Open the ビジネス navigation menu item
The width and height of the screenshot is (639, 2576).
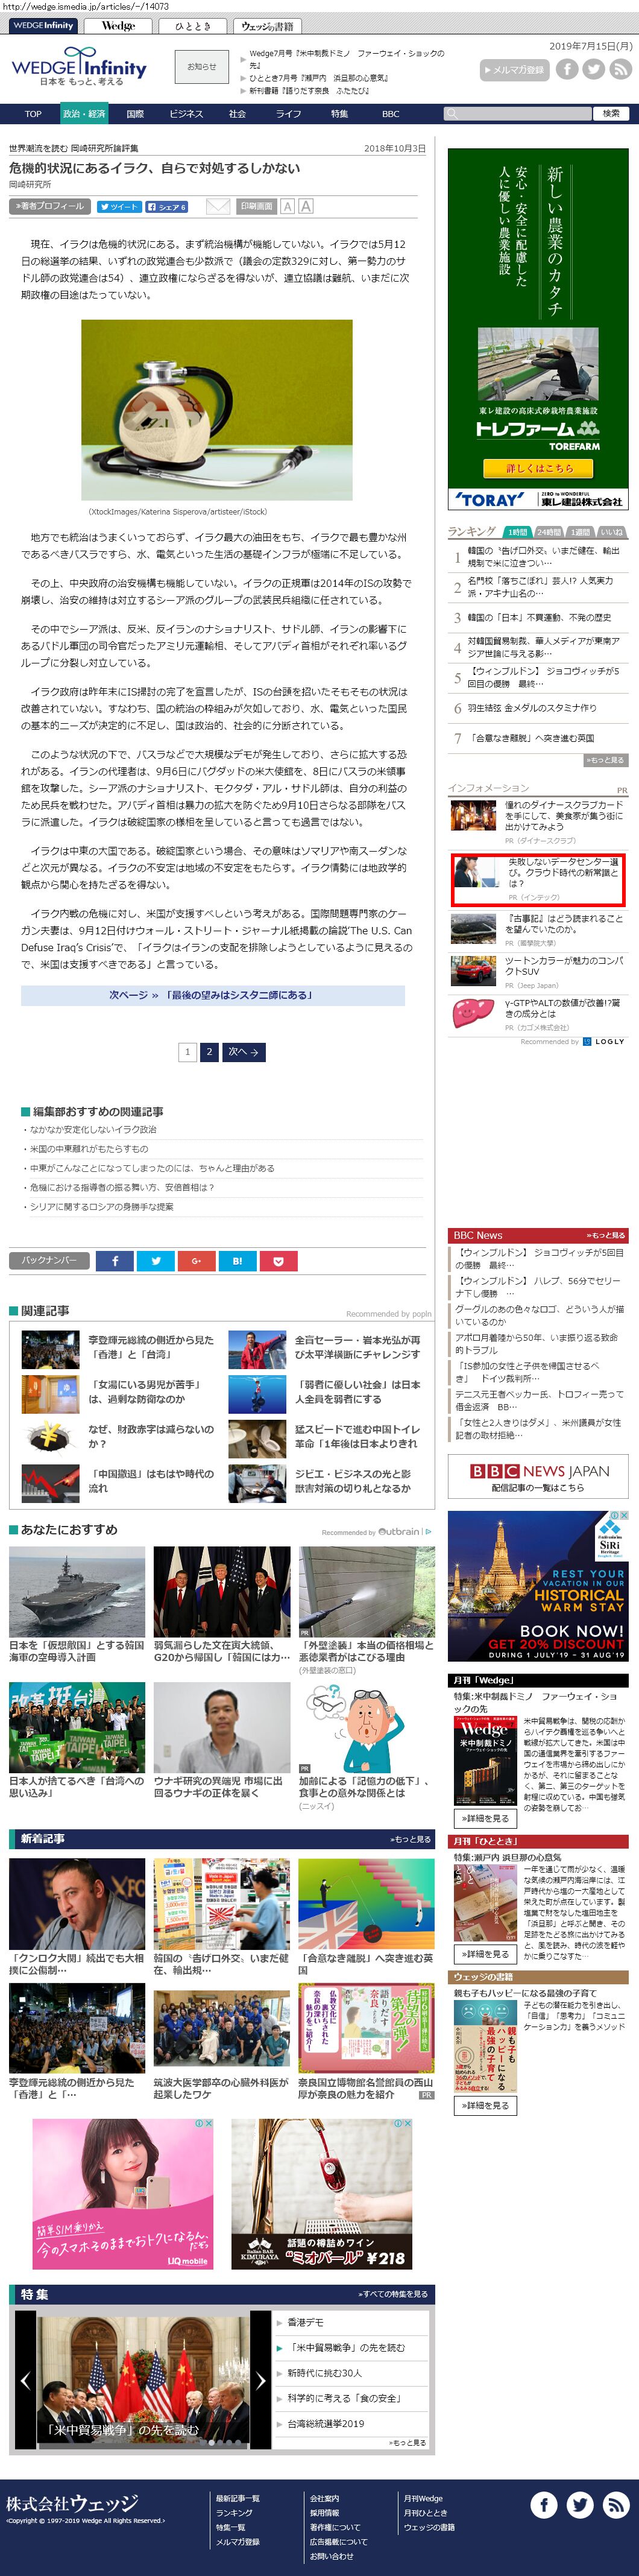186,114
